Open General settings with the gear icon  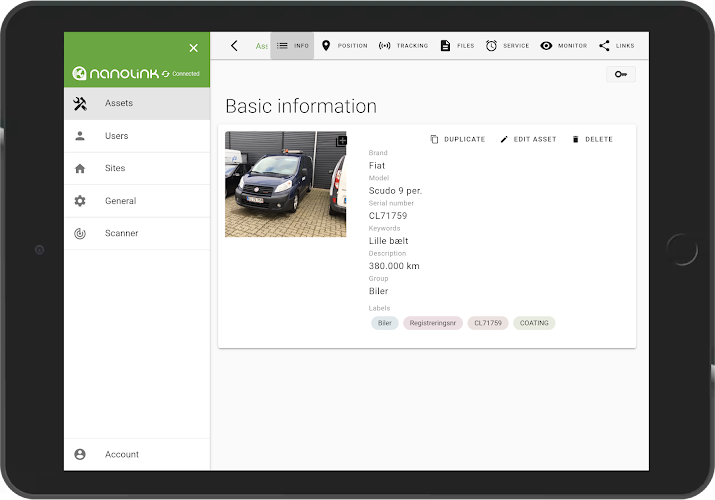click(137, 201)
